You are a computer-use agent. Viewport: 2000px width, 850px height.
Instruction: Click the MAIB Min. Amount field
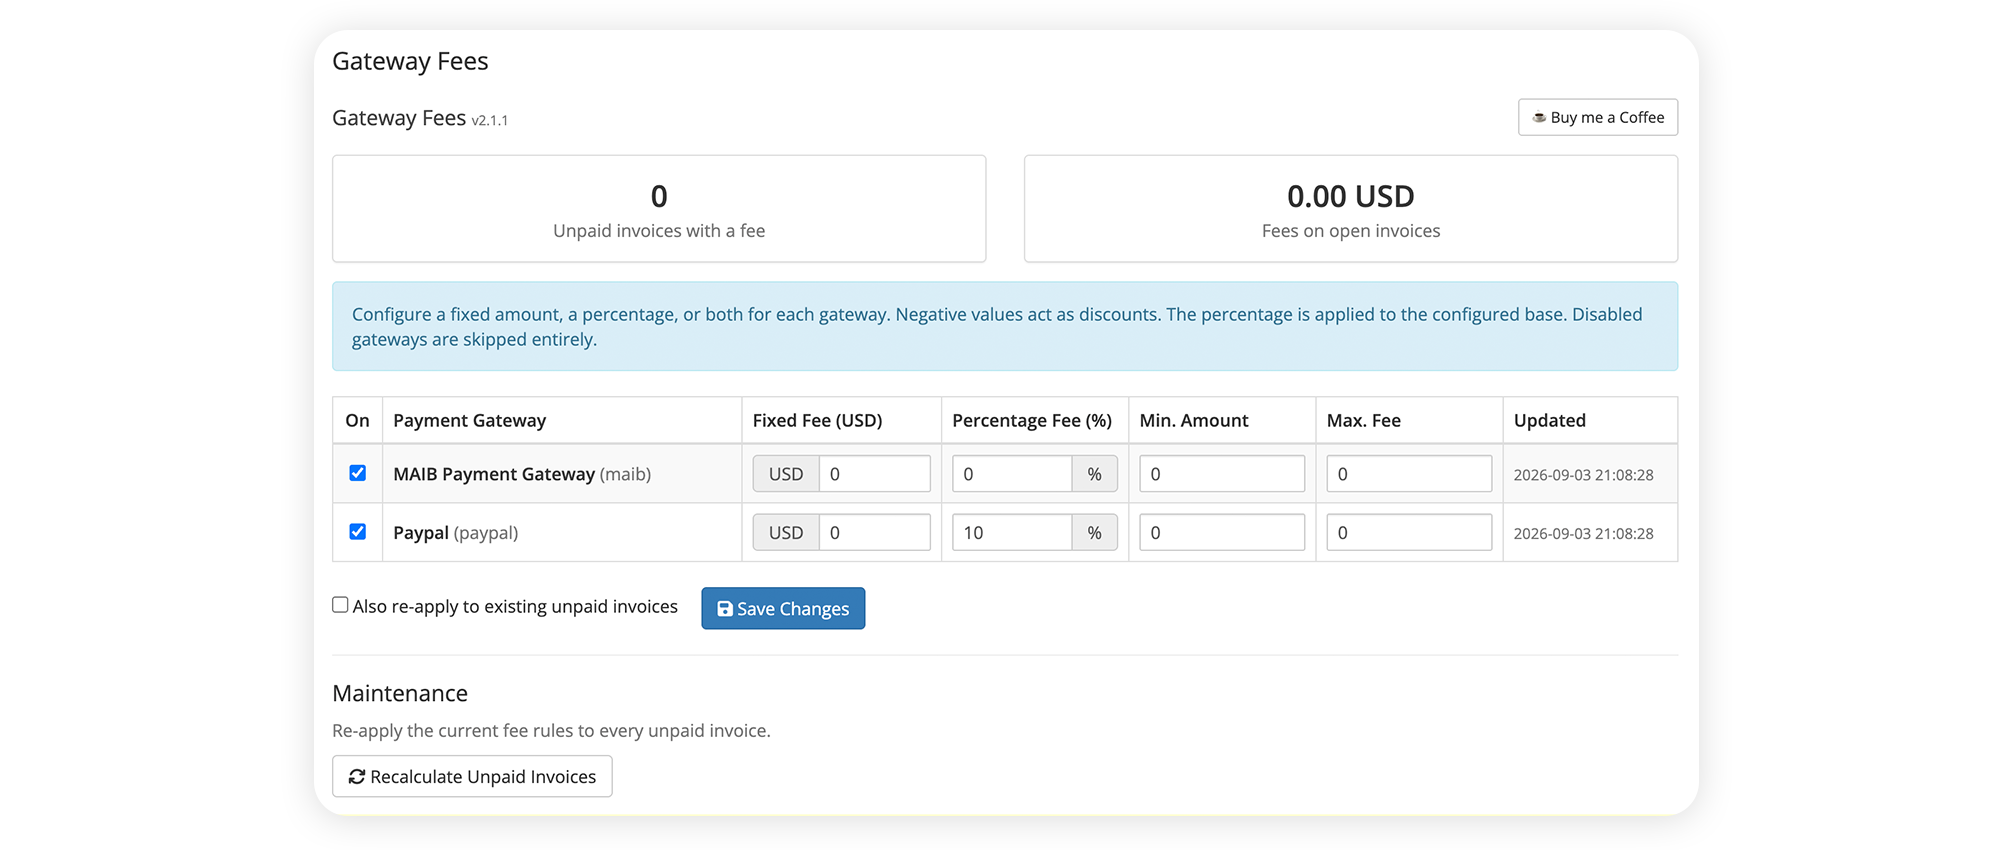coord(1222,474)
